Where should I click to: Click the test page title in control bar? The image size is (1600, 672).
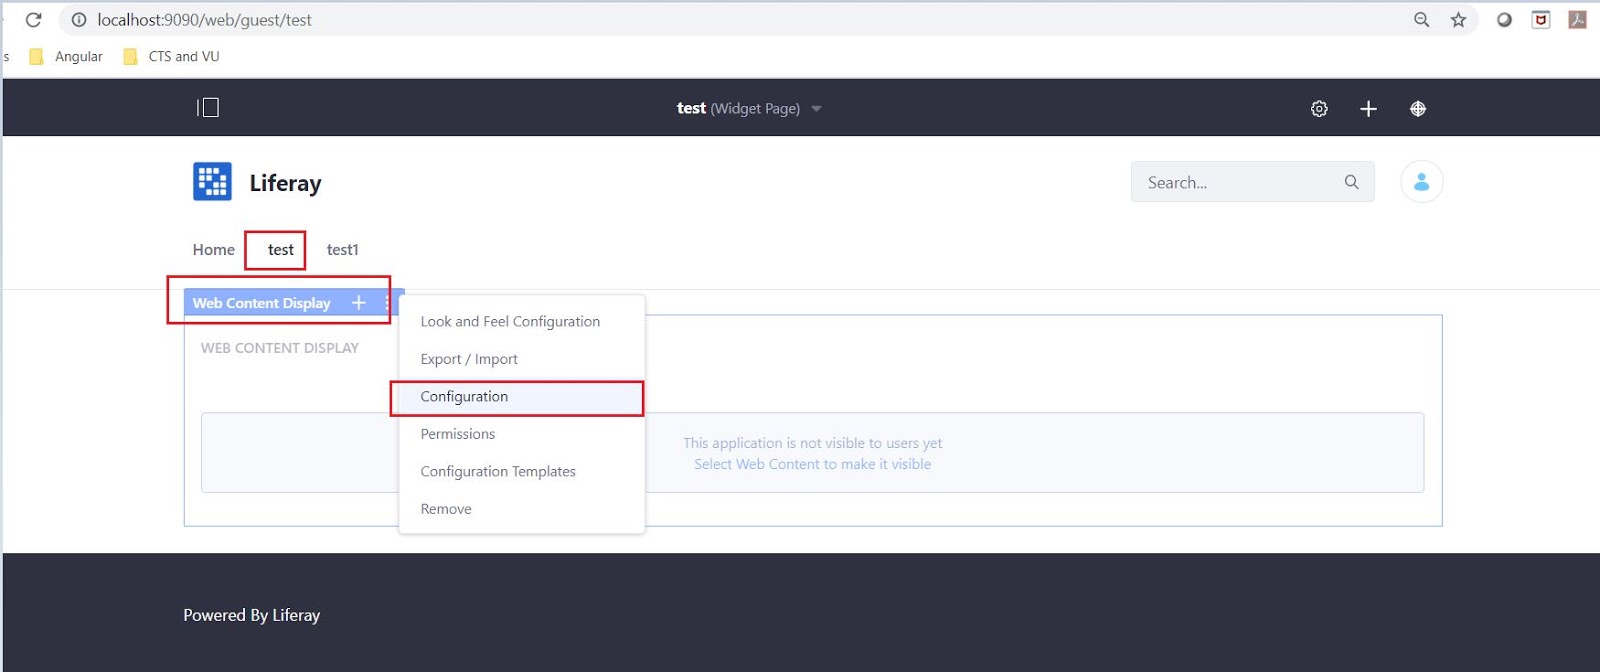[691, 108]
